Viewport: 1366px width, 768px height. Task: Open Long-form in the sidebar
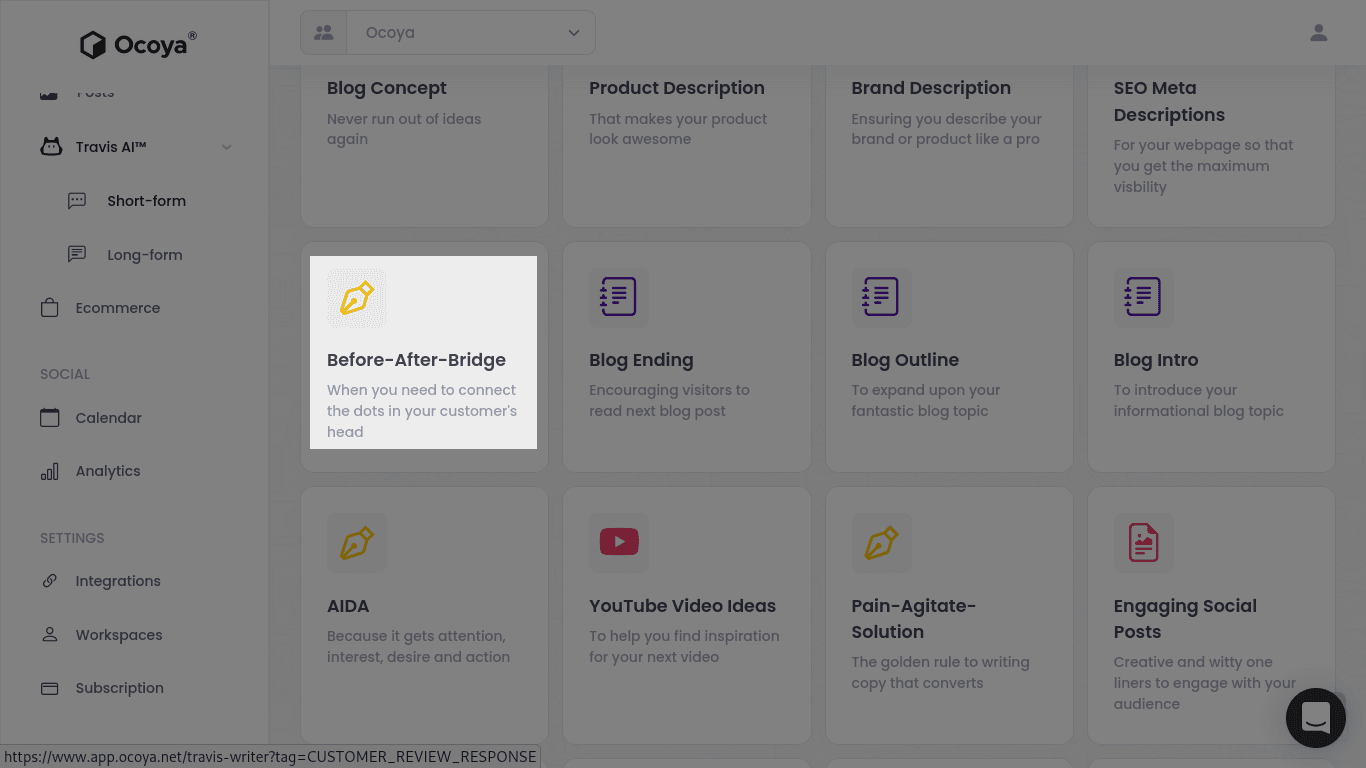(145, 255)
